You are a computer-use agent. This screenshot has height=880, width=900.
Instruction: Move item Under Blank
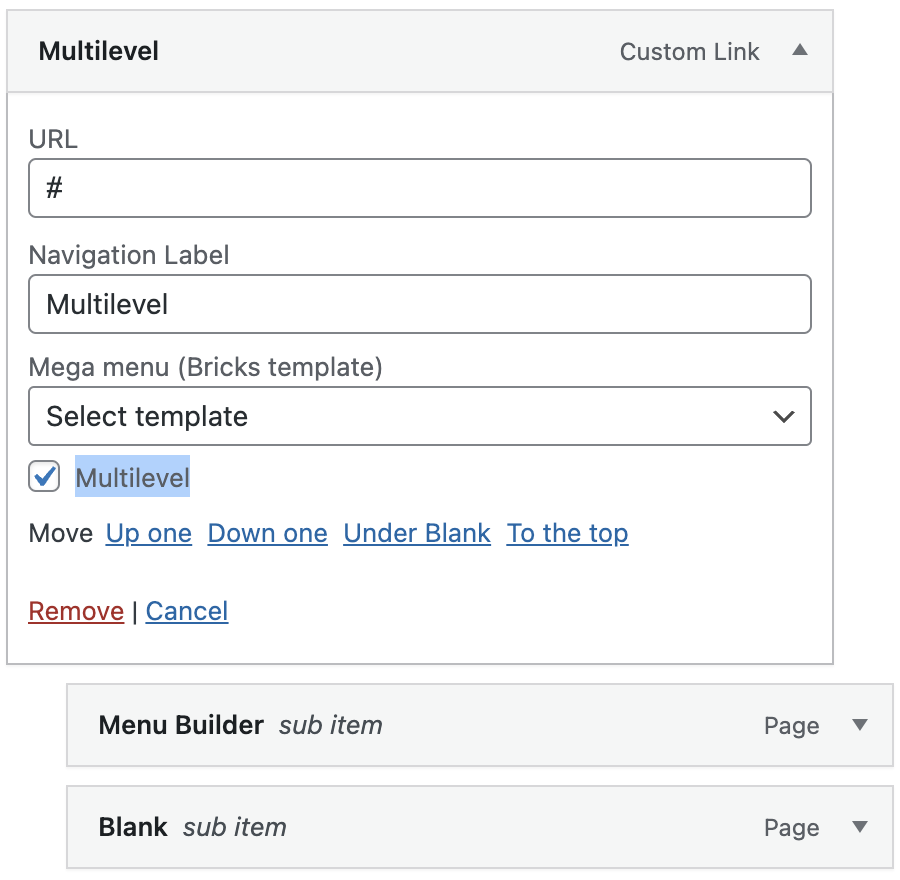tap(417, 534)
